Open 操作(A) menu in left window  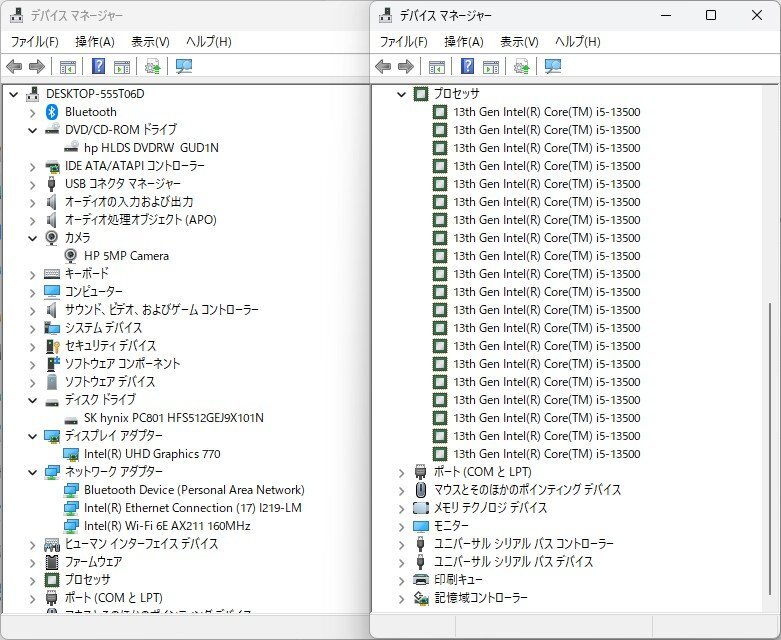coord(95,42)
